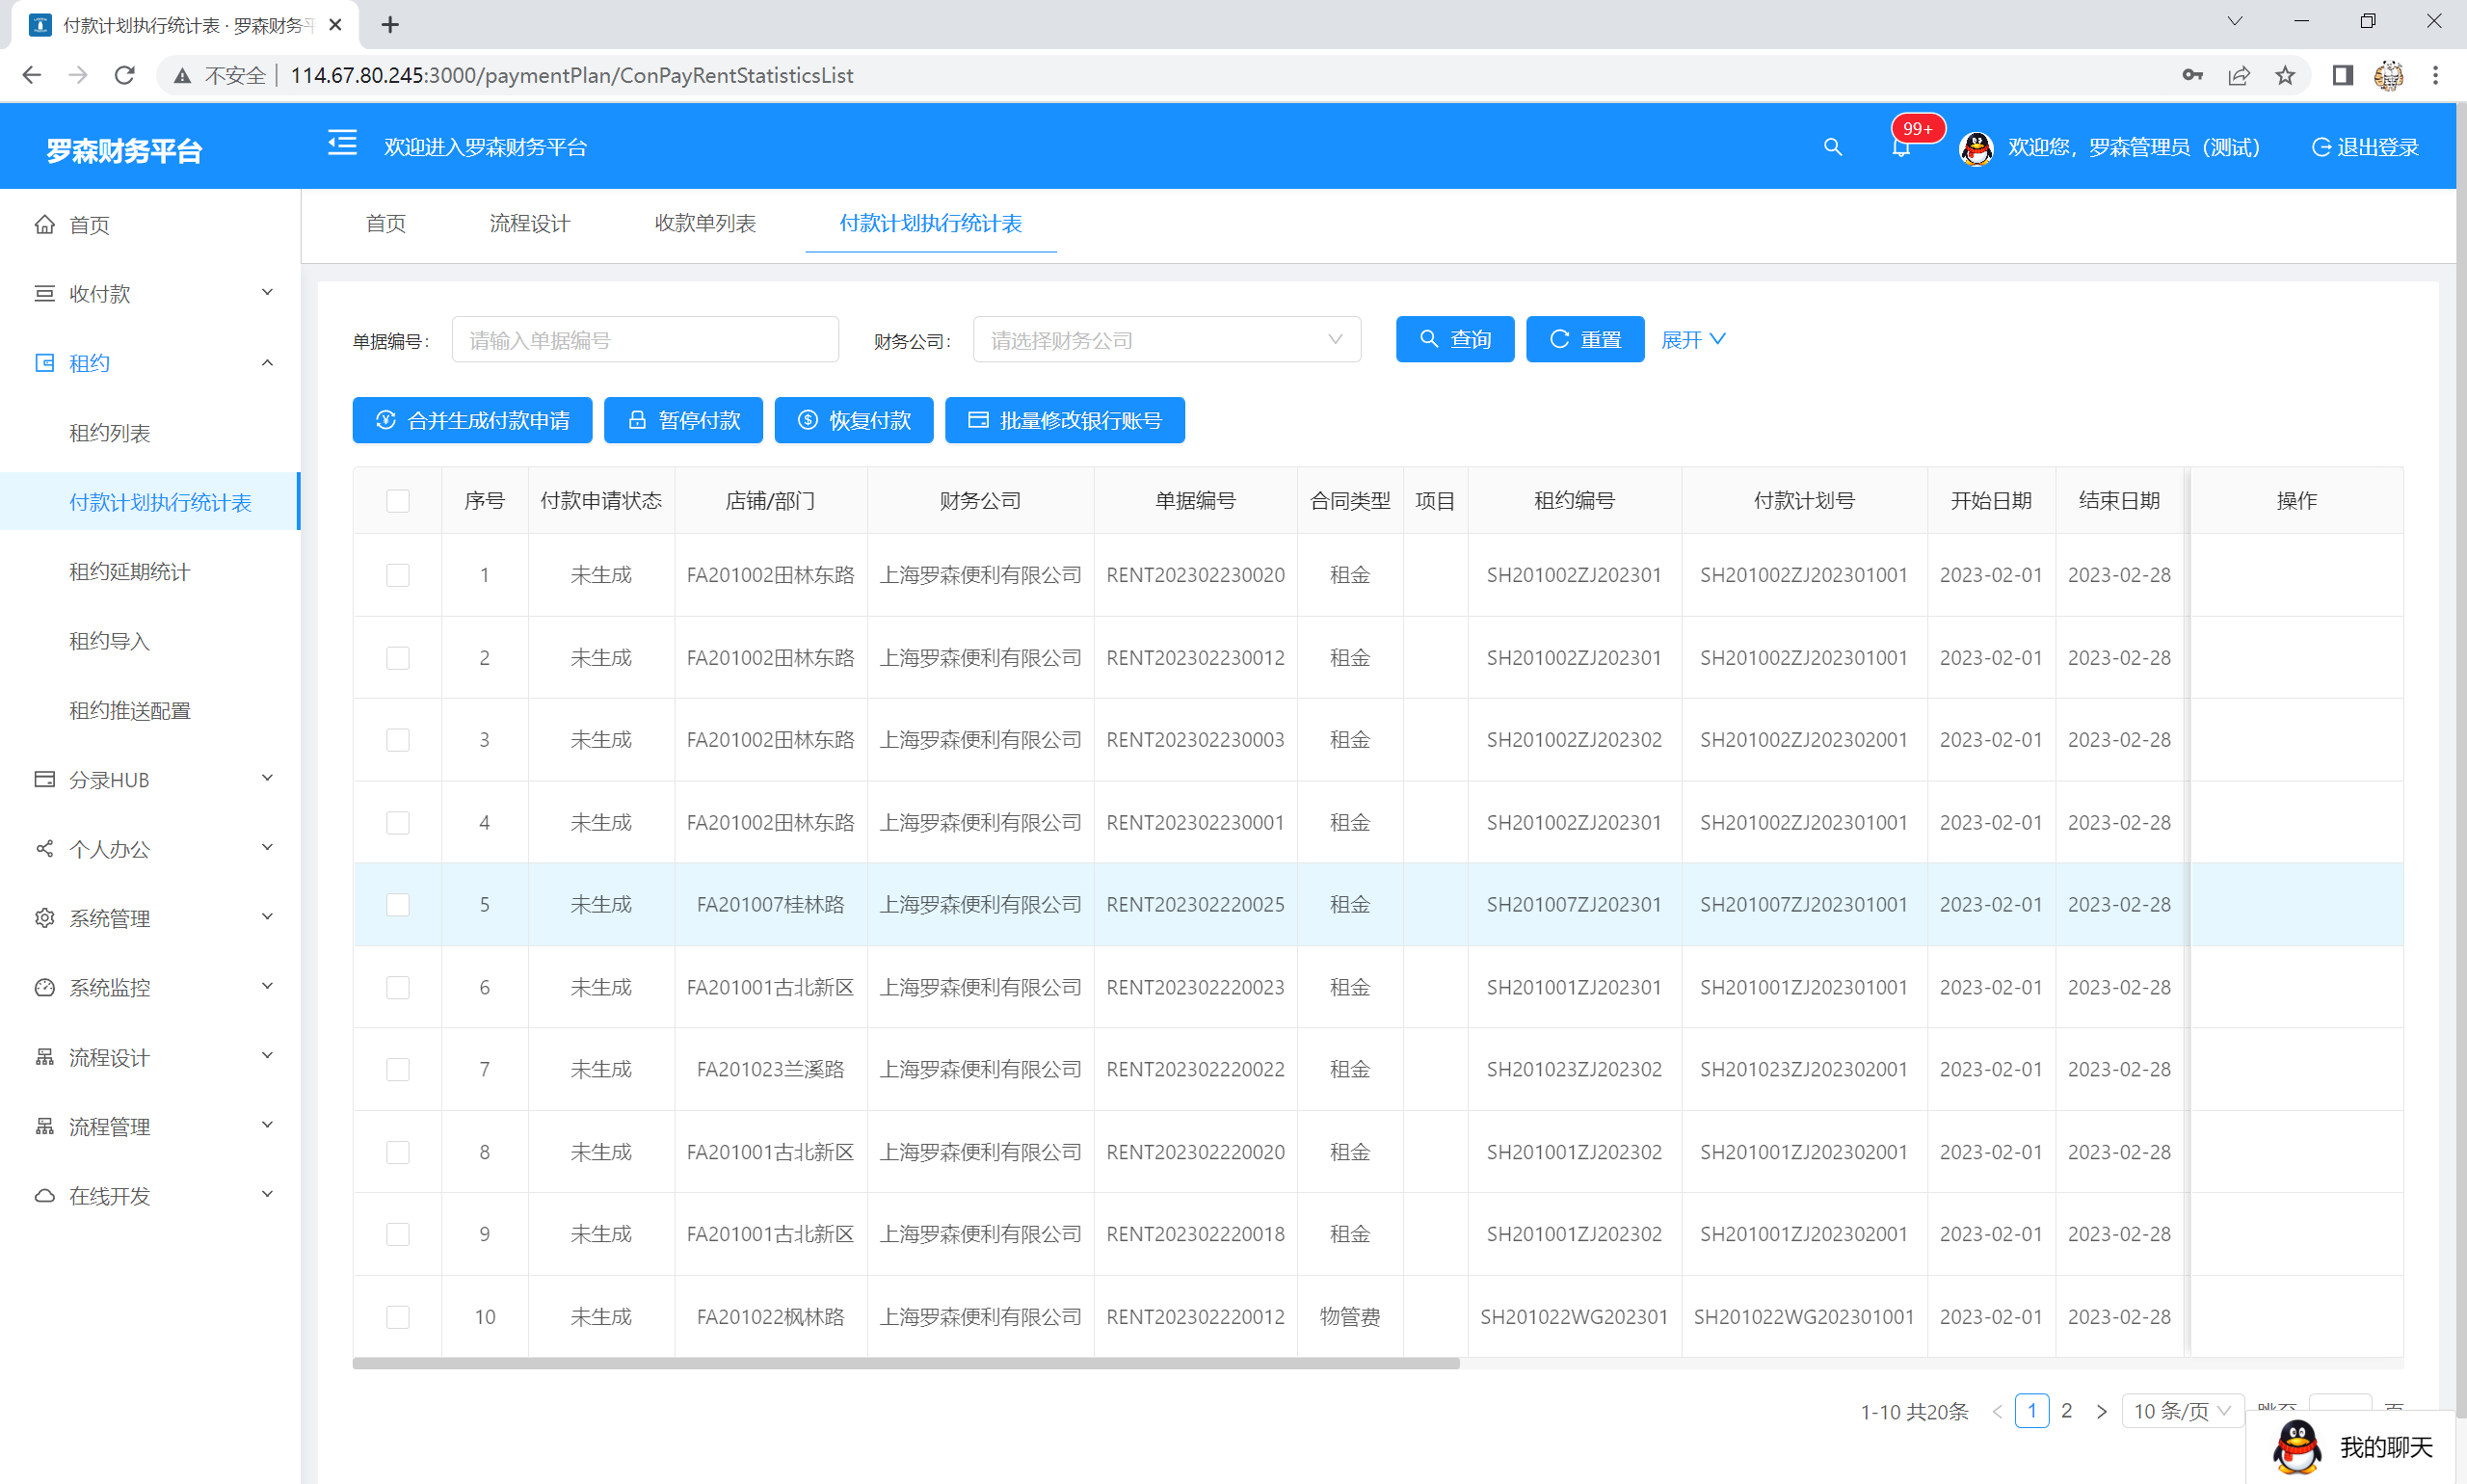
Task: Tick the checkbox for row 4
Action: tap(398, 823)
